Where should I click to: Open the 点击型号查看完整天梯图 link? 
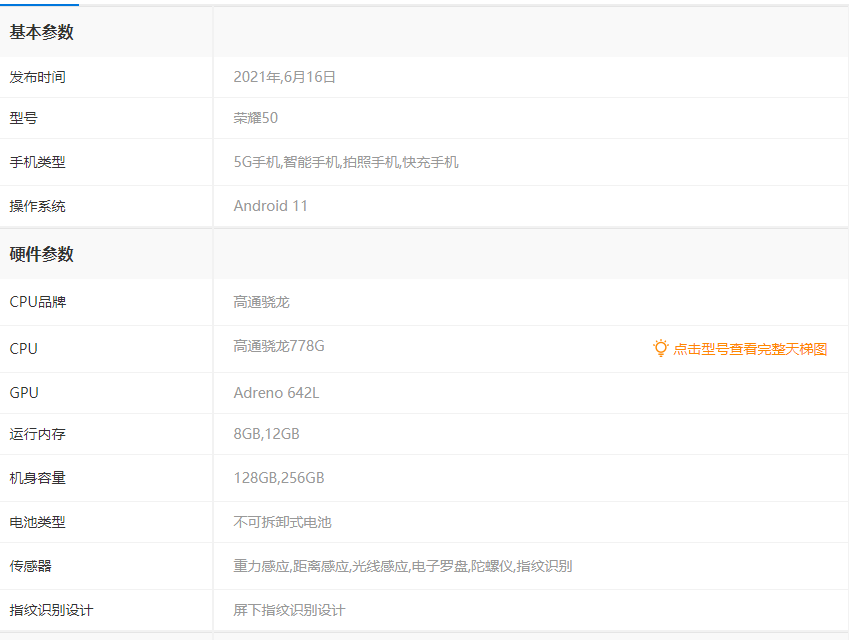(749, 349)
